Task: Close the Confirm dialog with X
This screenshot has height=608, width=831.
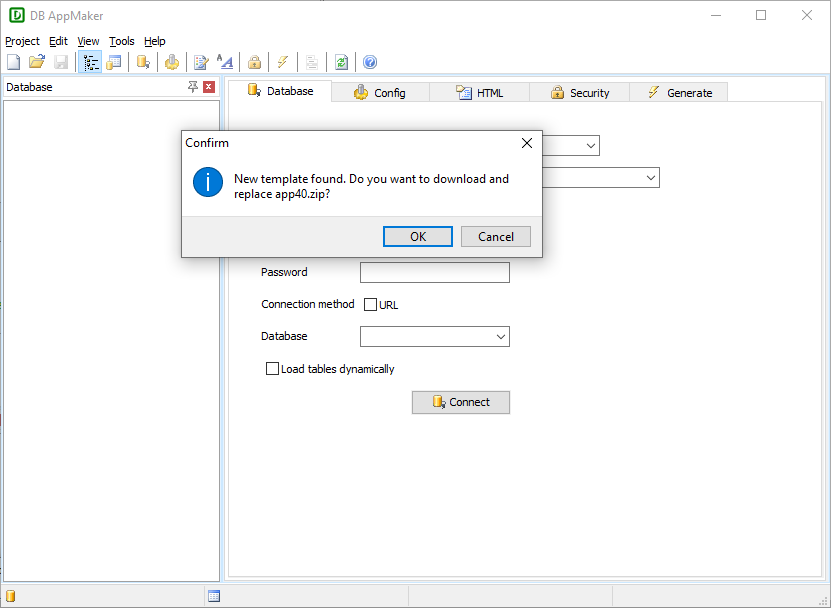Action: [x=527, y=143]
